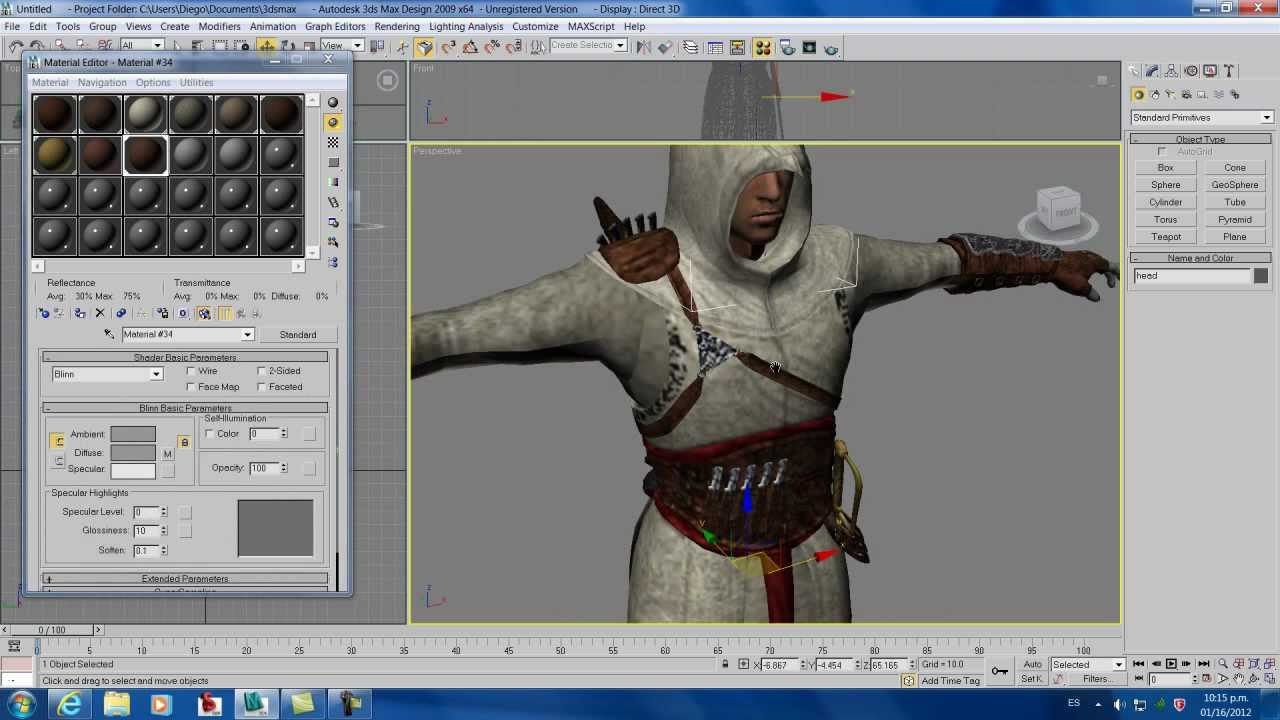Open the Graph Editors menu
Image resolution: width=1280 pixels, height=720 pixels.
click(x=335, y=26)
